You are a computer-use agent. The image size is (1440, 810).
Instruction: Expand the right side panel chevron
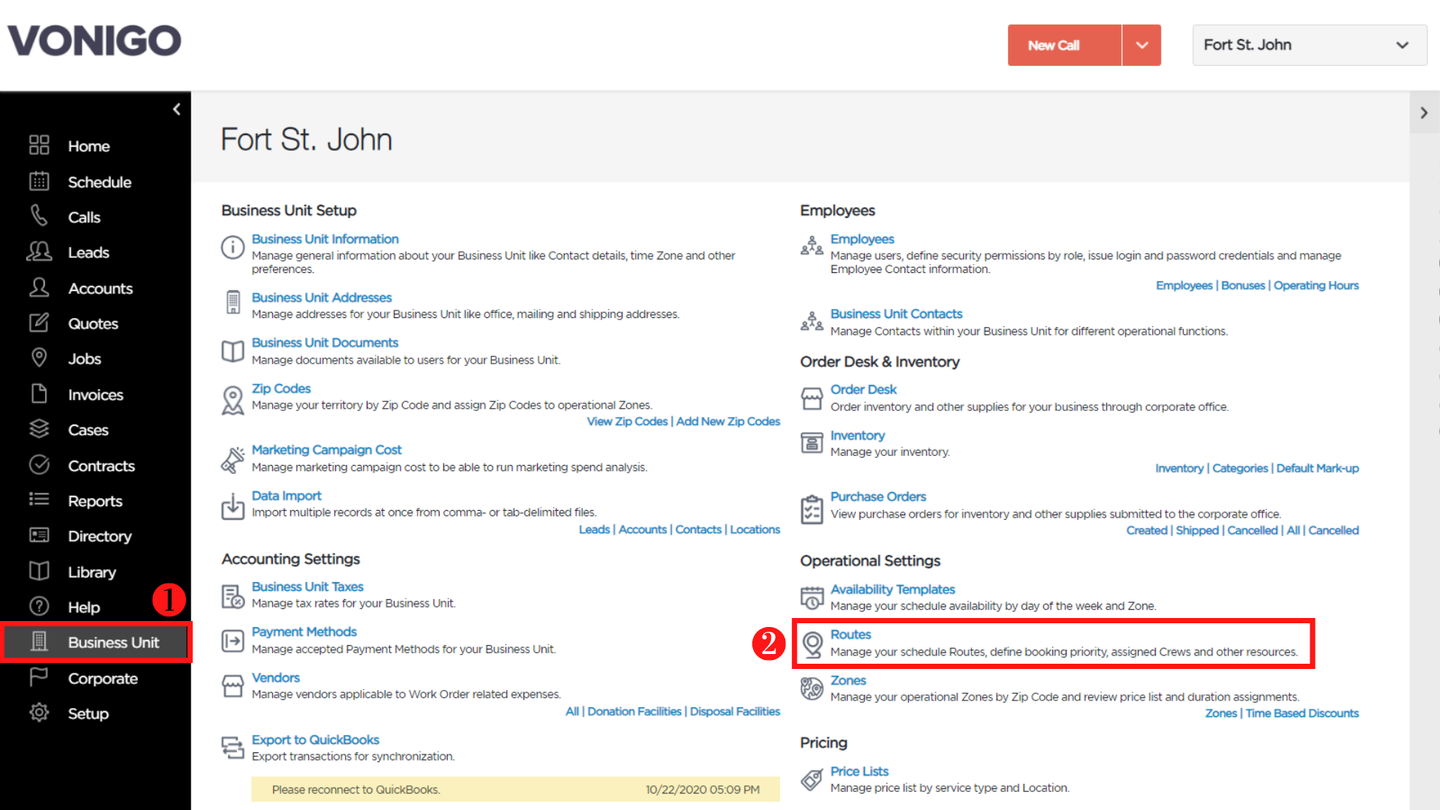(x=1424, y=113)
